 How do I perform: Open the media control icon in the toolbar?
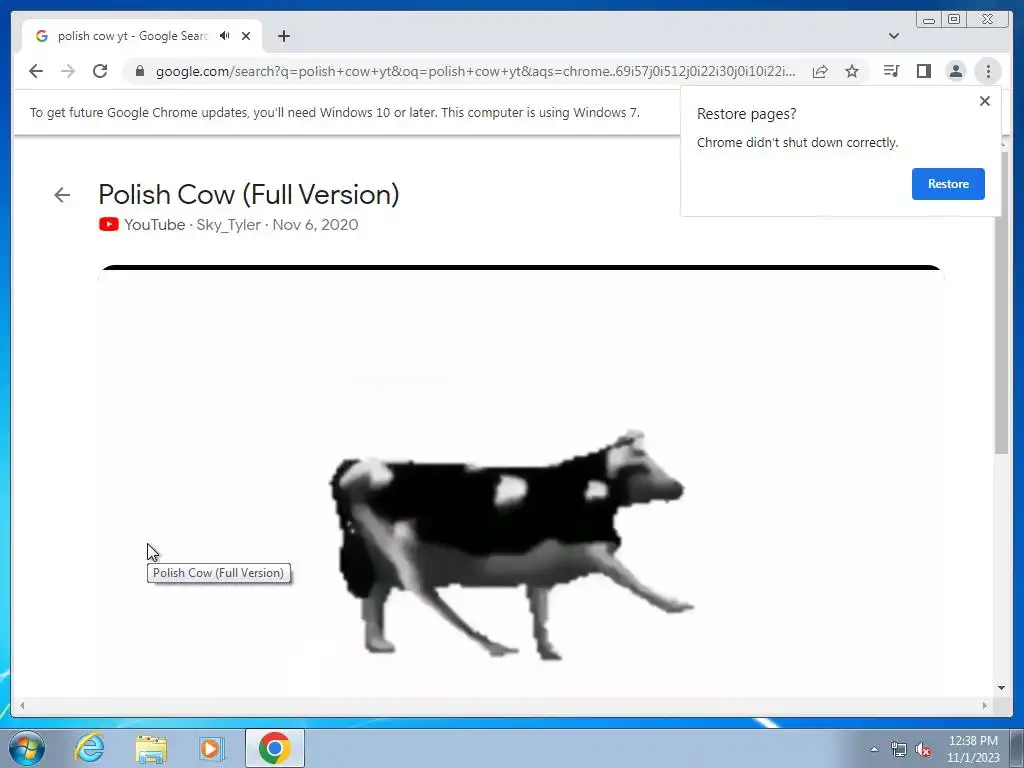(x=891, y=71)
